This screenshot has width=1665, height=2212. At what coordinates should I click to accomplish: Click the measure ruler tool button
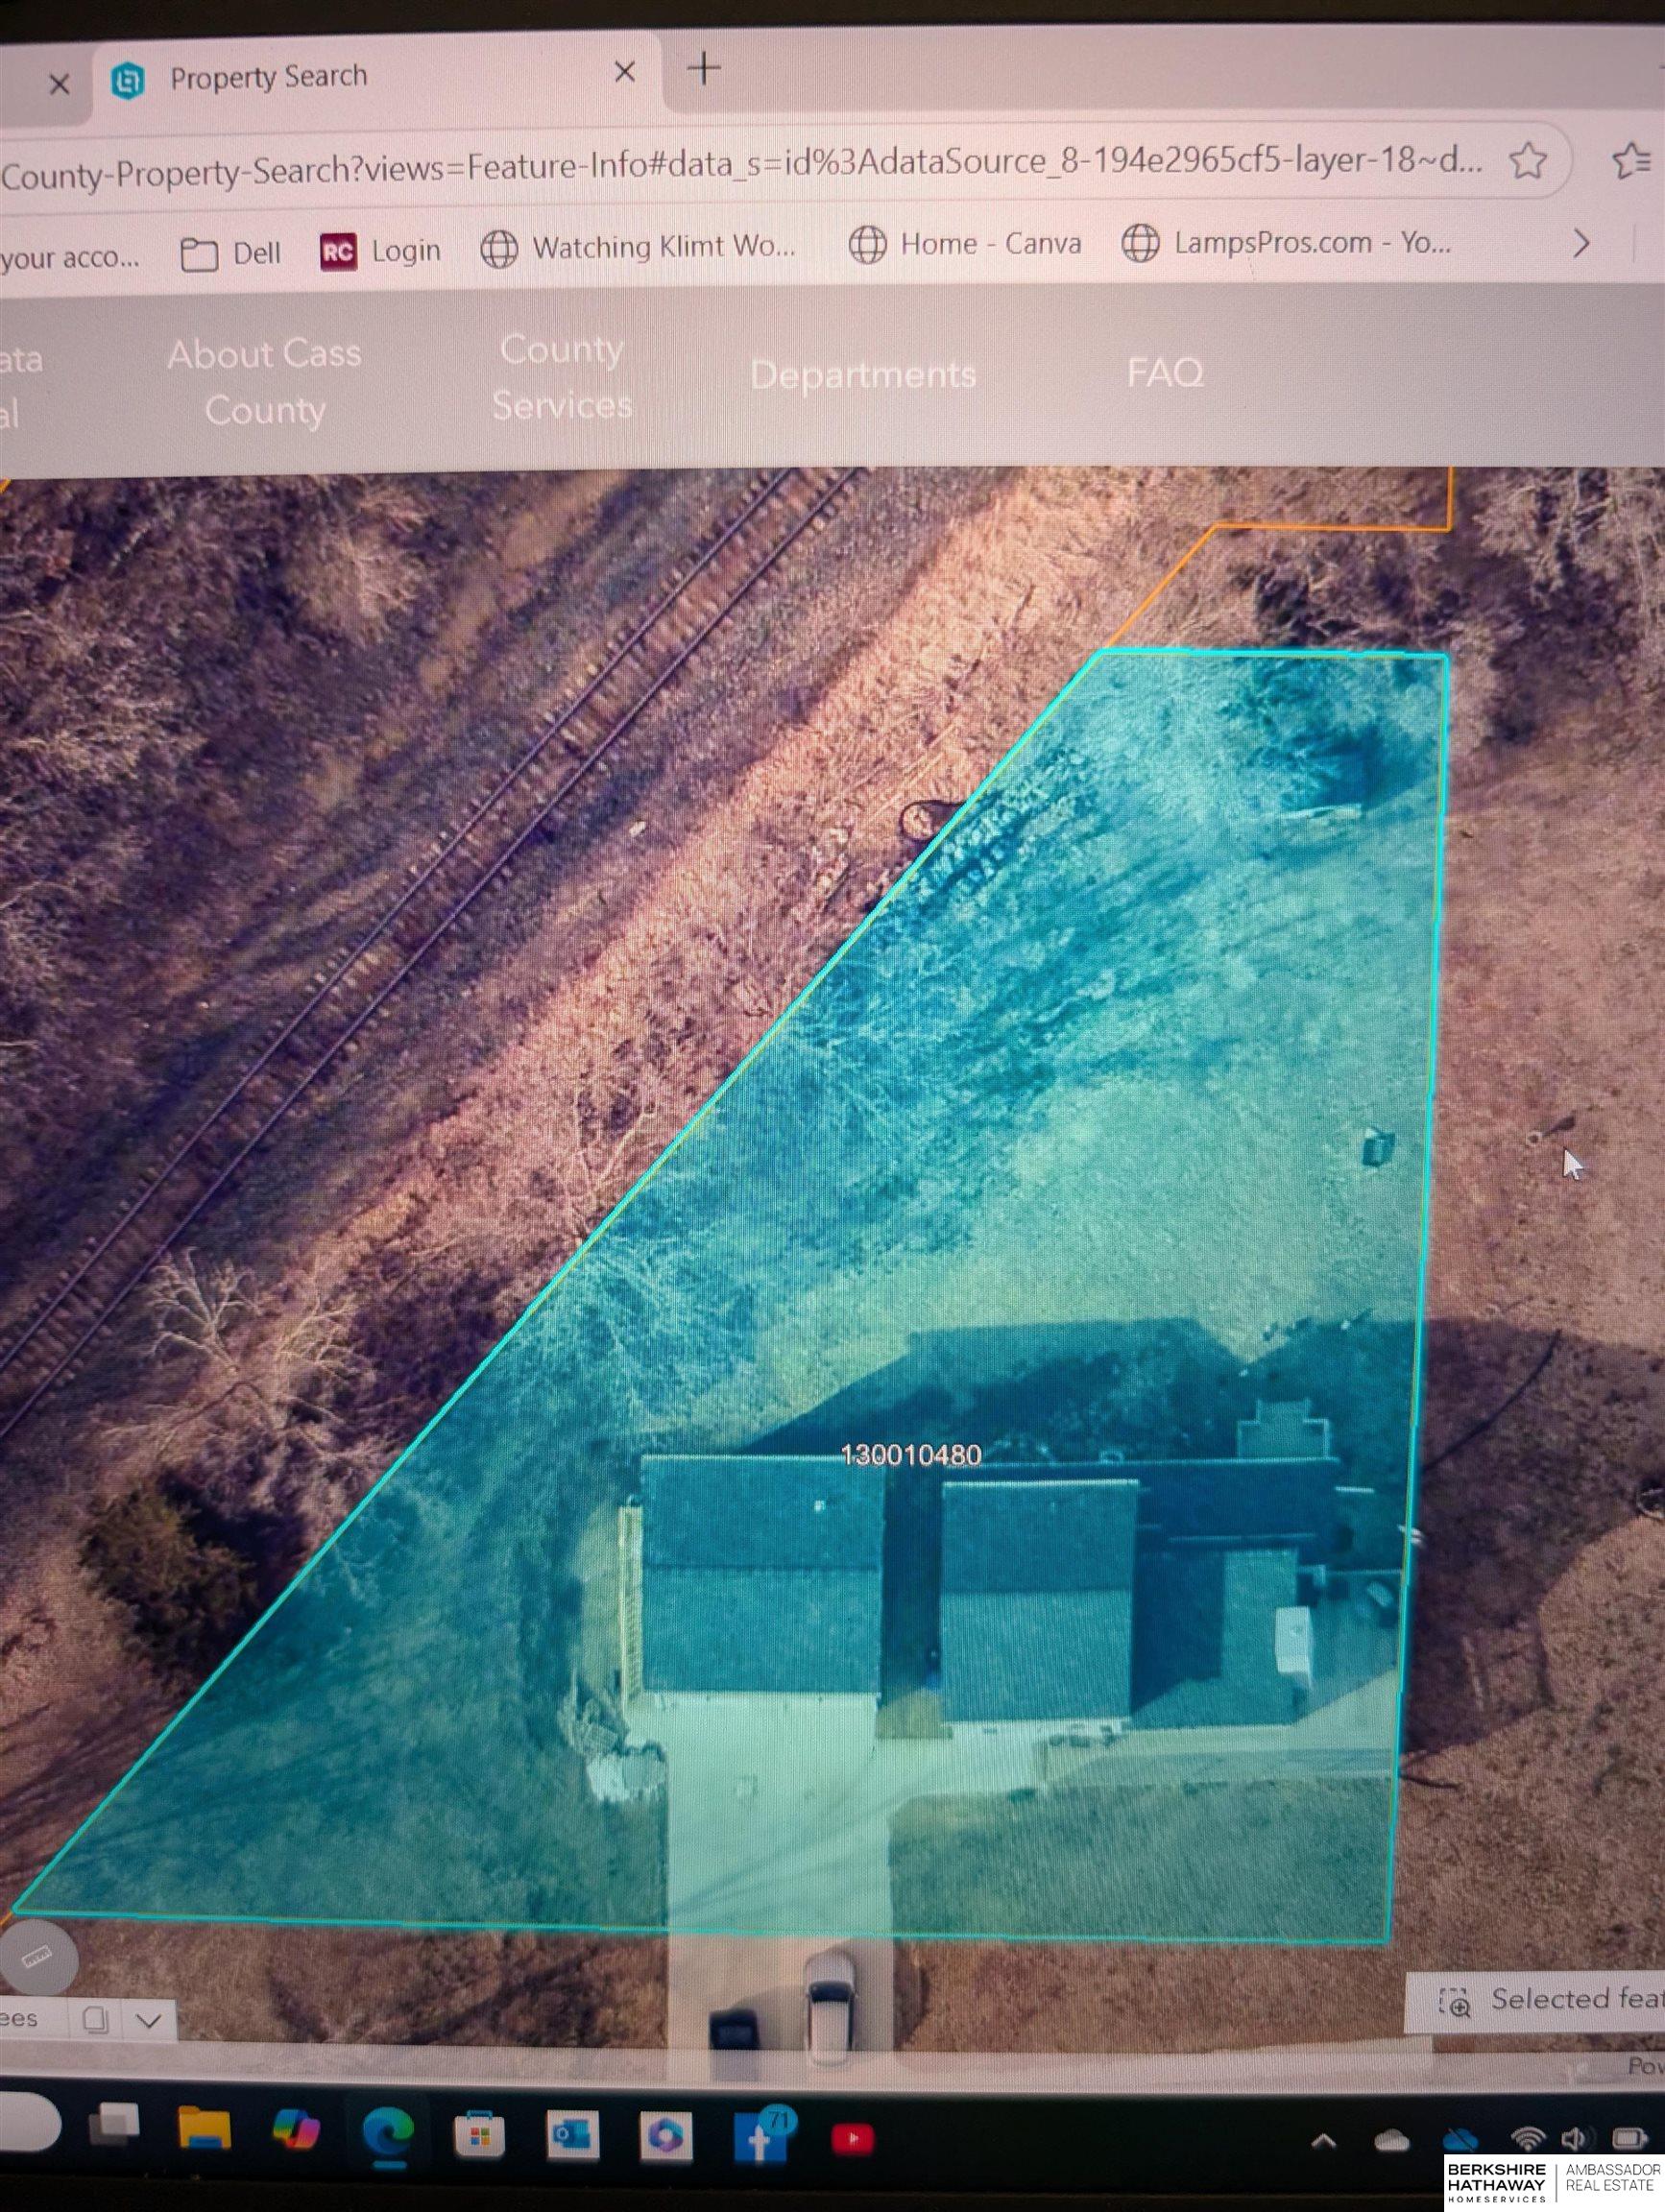point(37,1955)
